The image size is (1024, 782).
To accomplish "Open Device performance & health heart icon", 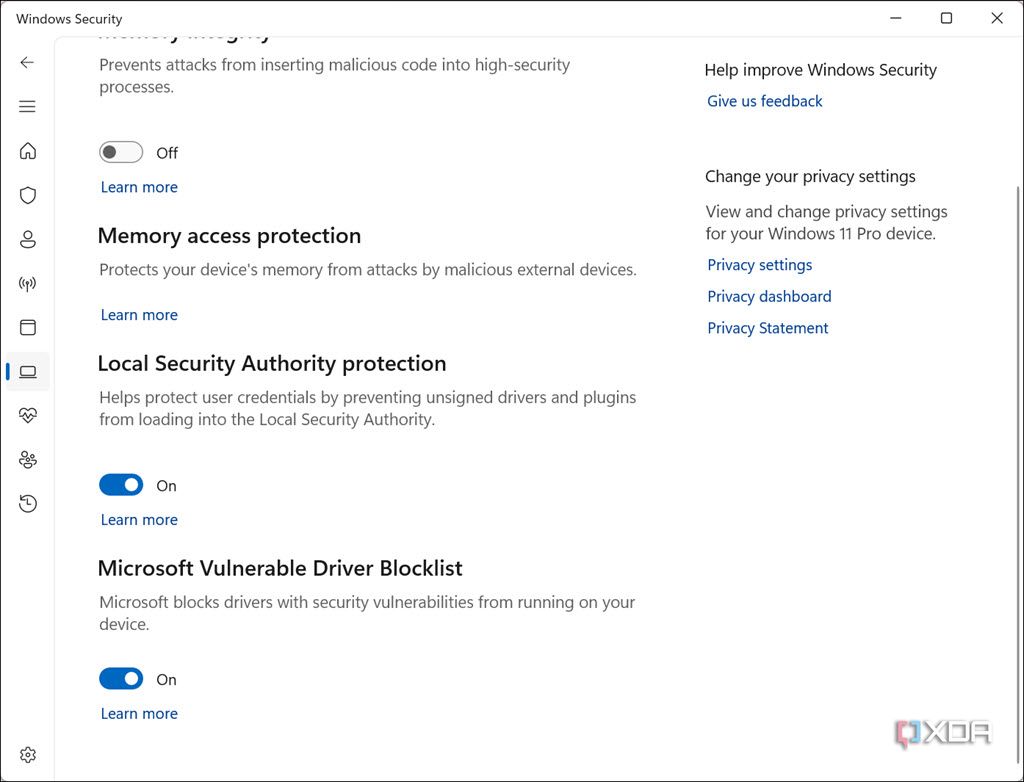I will pos(28,416).
